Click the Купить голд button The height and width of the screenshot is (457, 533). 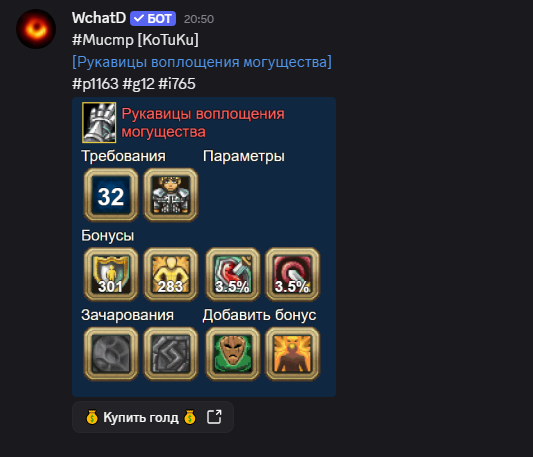click(x=153, y=417)
